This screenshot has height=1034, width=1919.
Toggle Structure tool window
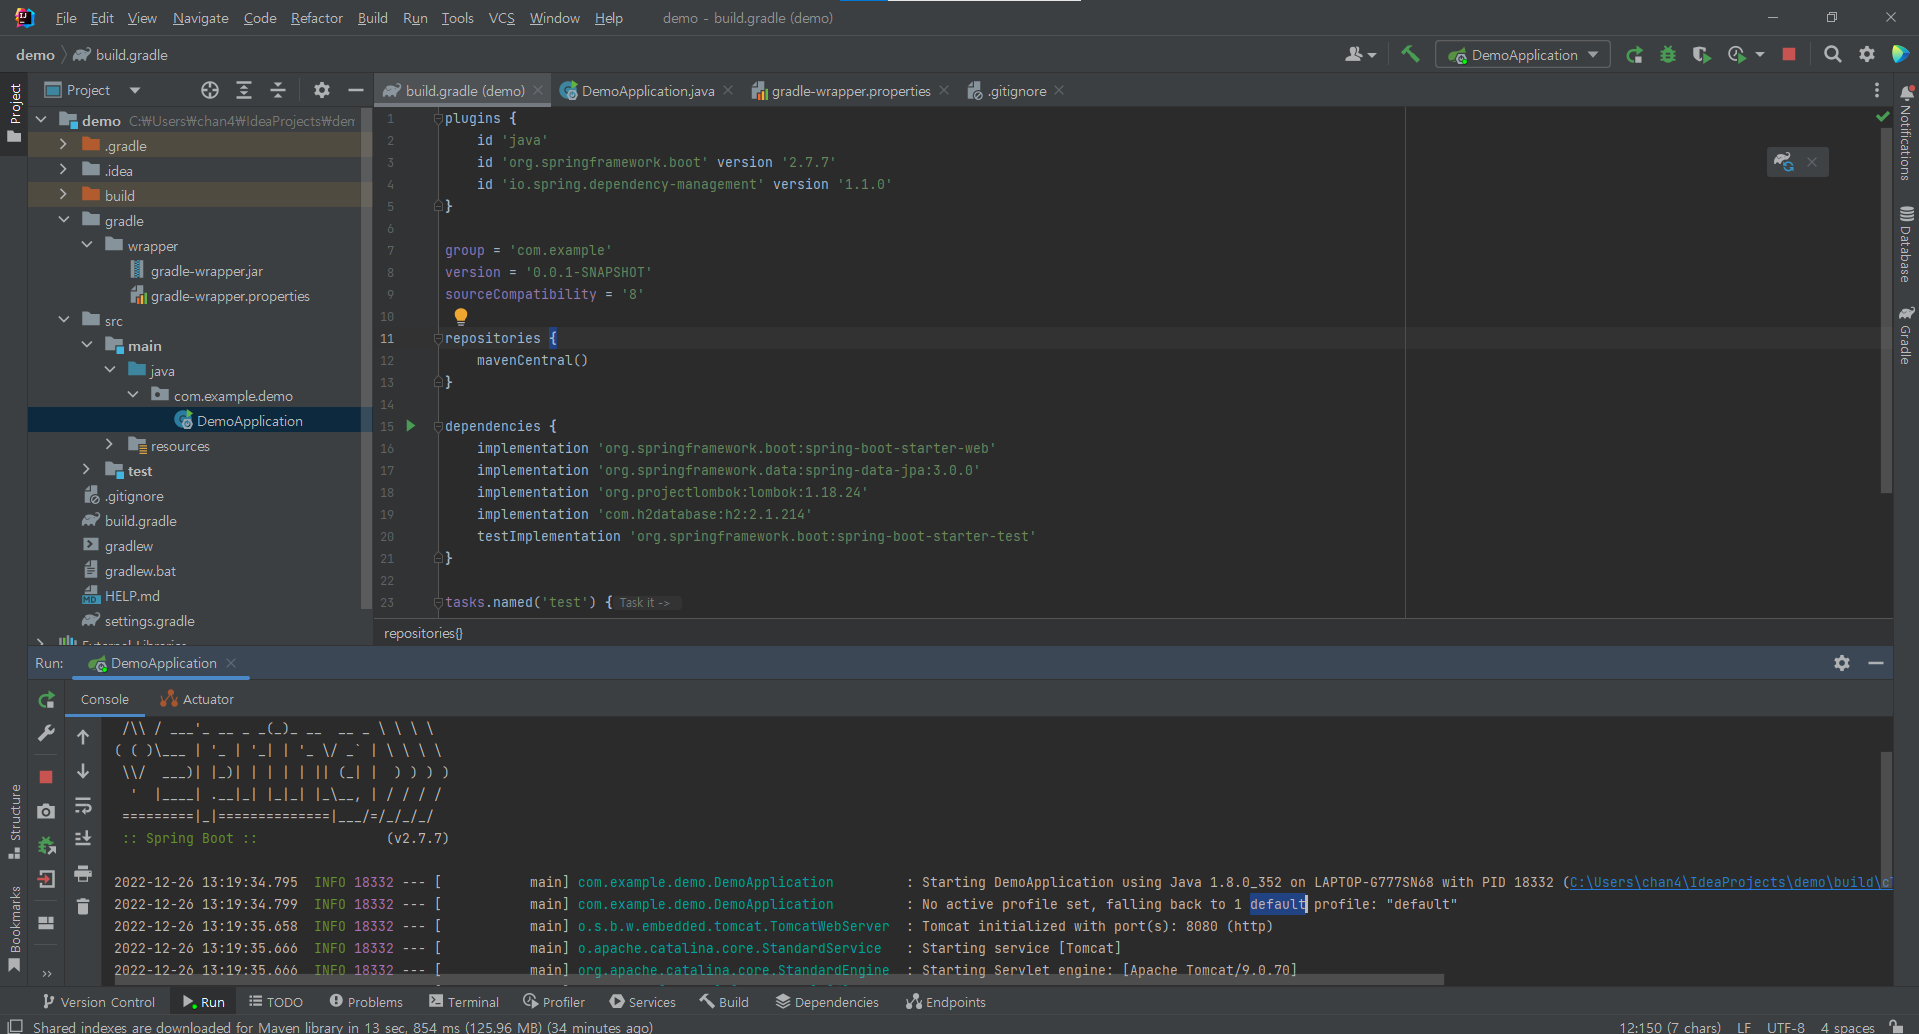(x=14, y=822)
